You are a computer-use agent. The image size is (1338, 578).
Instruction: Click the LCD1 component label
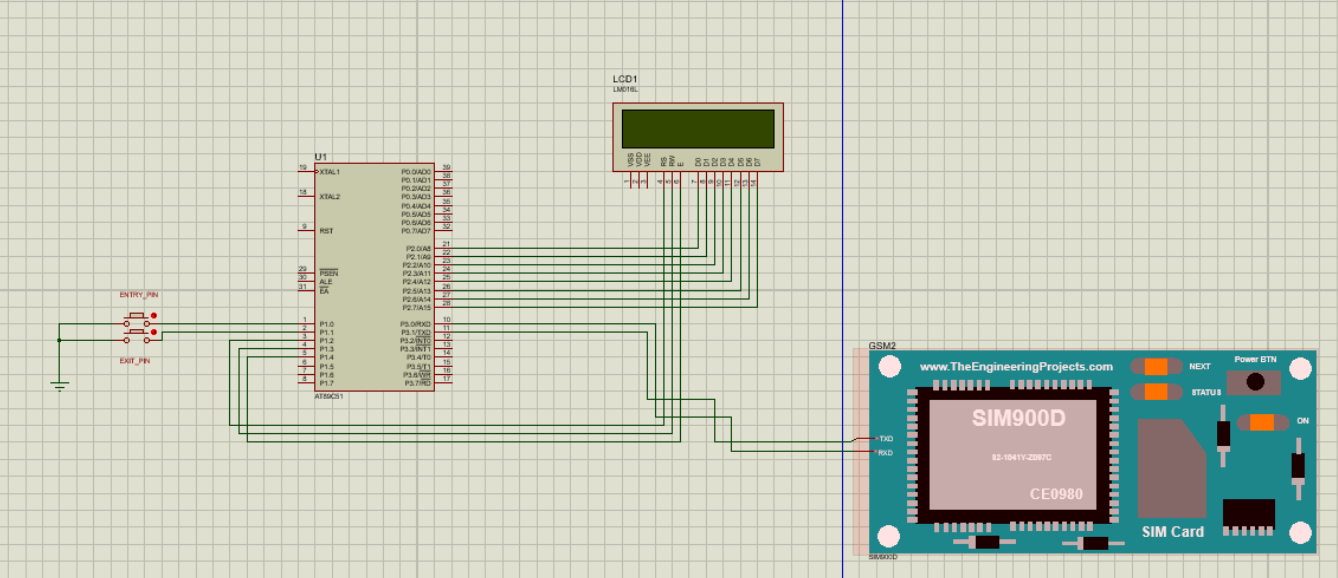click(625, 79)
